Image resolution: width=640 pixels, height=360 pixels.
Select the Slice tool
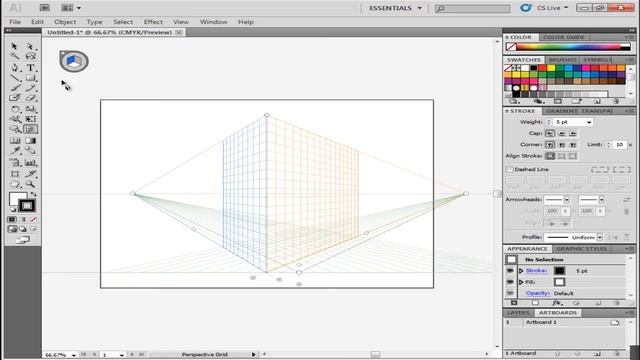[x=30, y=174]
